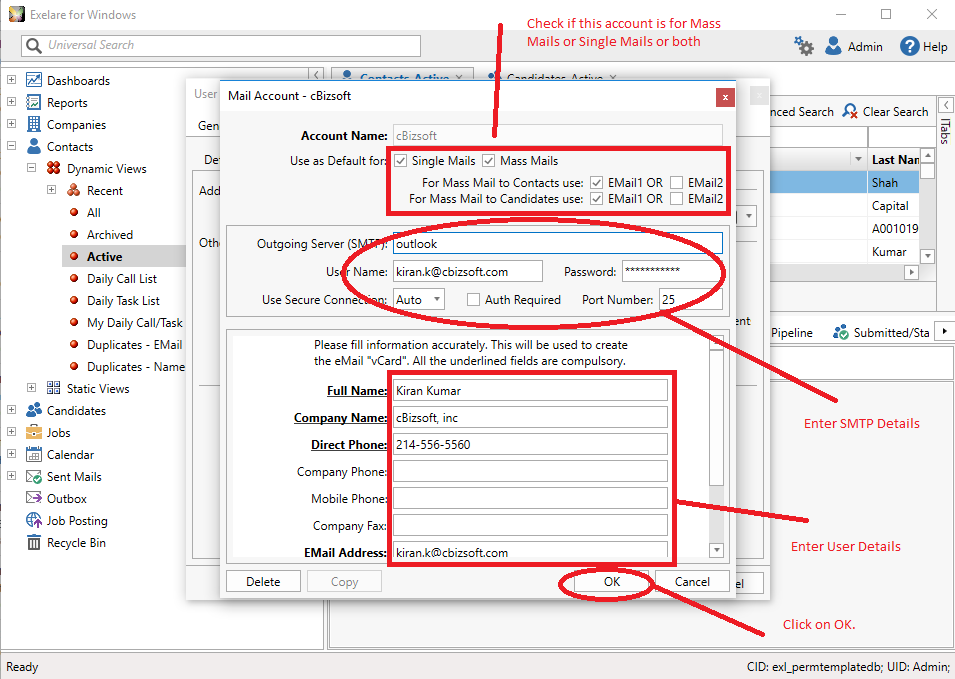Expand the Static Views node
This screenshot has height=679, width=955.
pyautogui.click(x=32, y=387)
